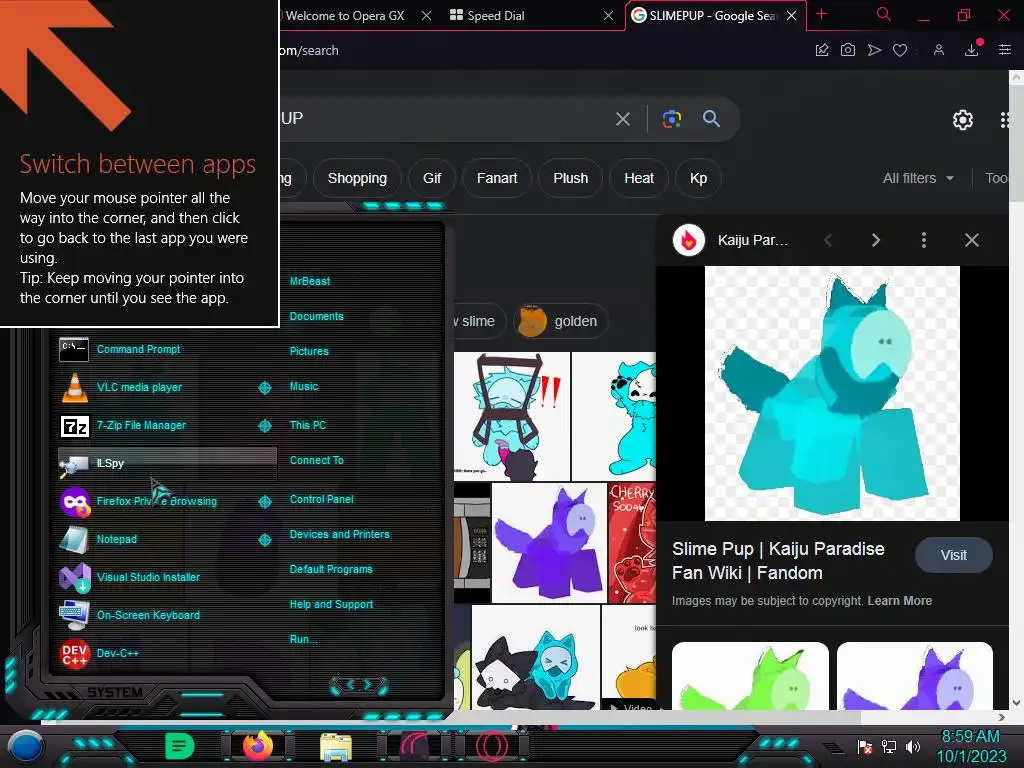Search by image with Google Lens
The height and width of the screenshot is (768, 1024).
672,119
